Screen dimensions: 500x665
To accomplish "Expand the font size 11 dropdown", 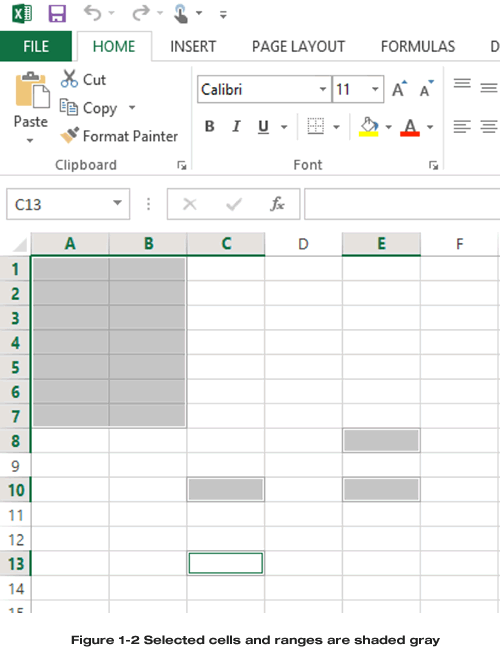I will point(375,89).
